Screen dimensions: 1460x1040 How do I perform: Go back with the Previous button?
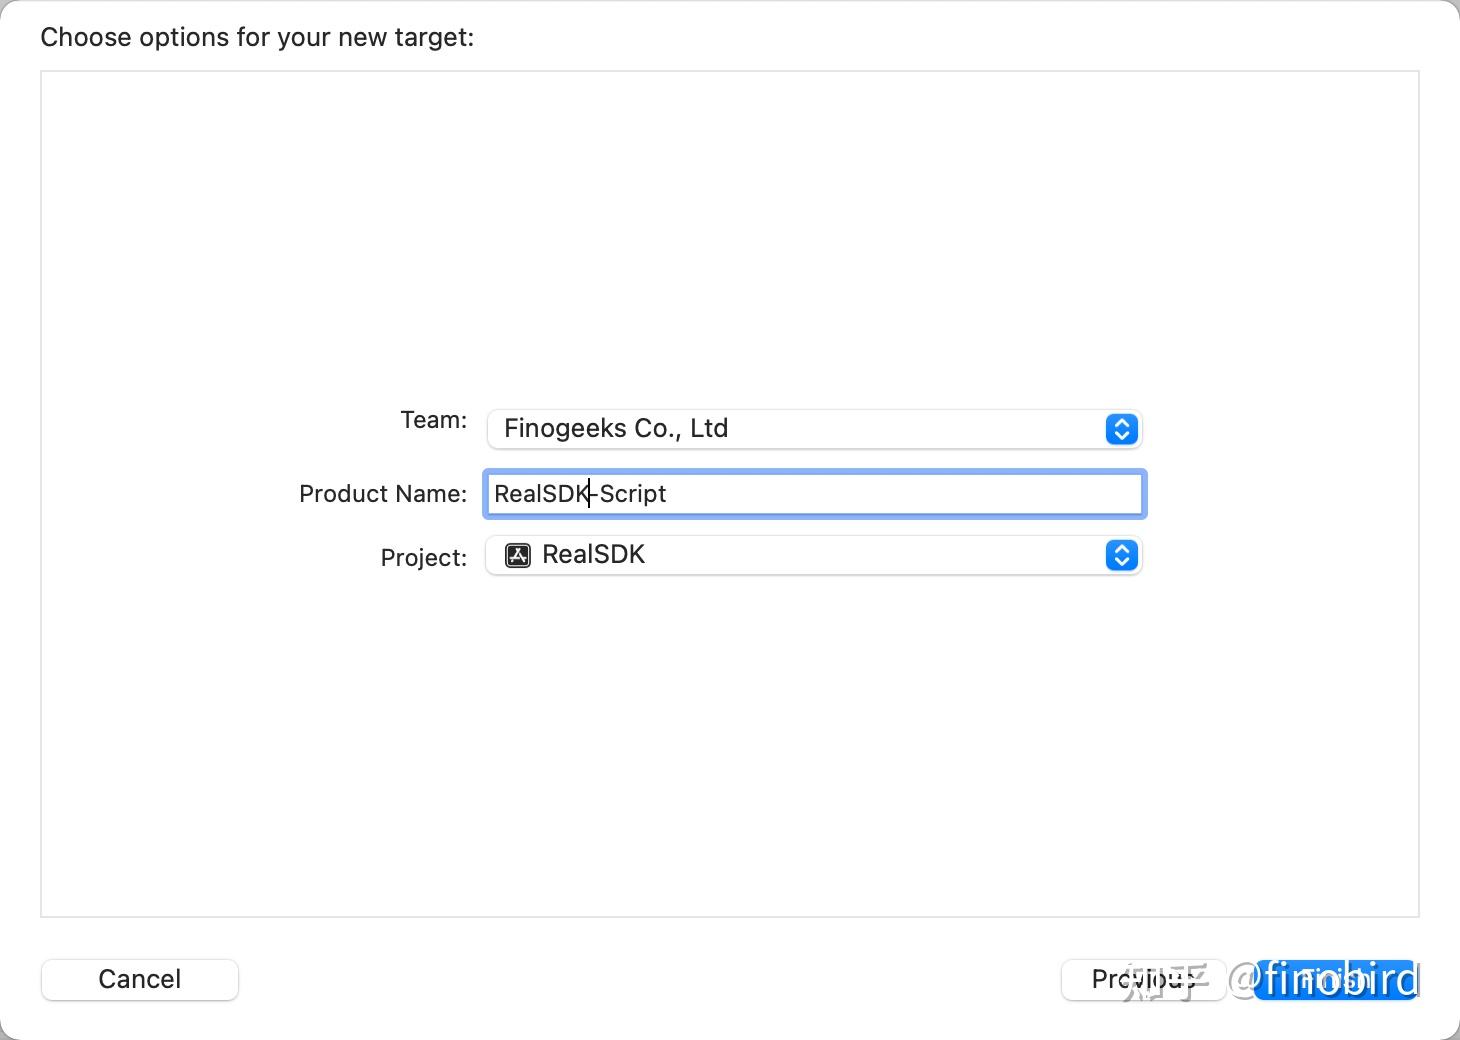(x=1142, y=979)
